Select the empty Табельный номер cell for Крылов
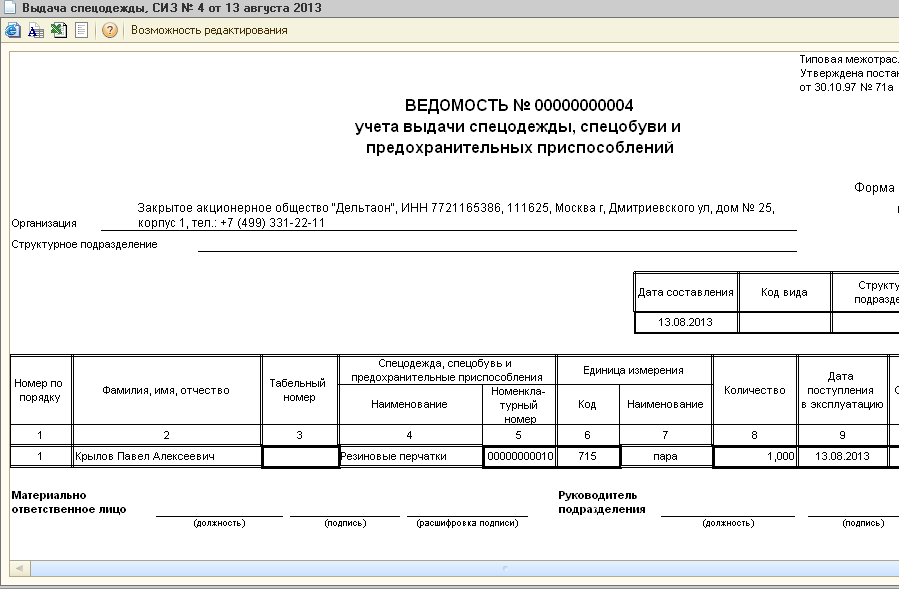The image size is (899, 589). pos(300,457)
